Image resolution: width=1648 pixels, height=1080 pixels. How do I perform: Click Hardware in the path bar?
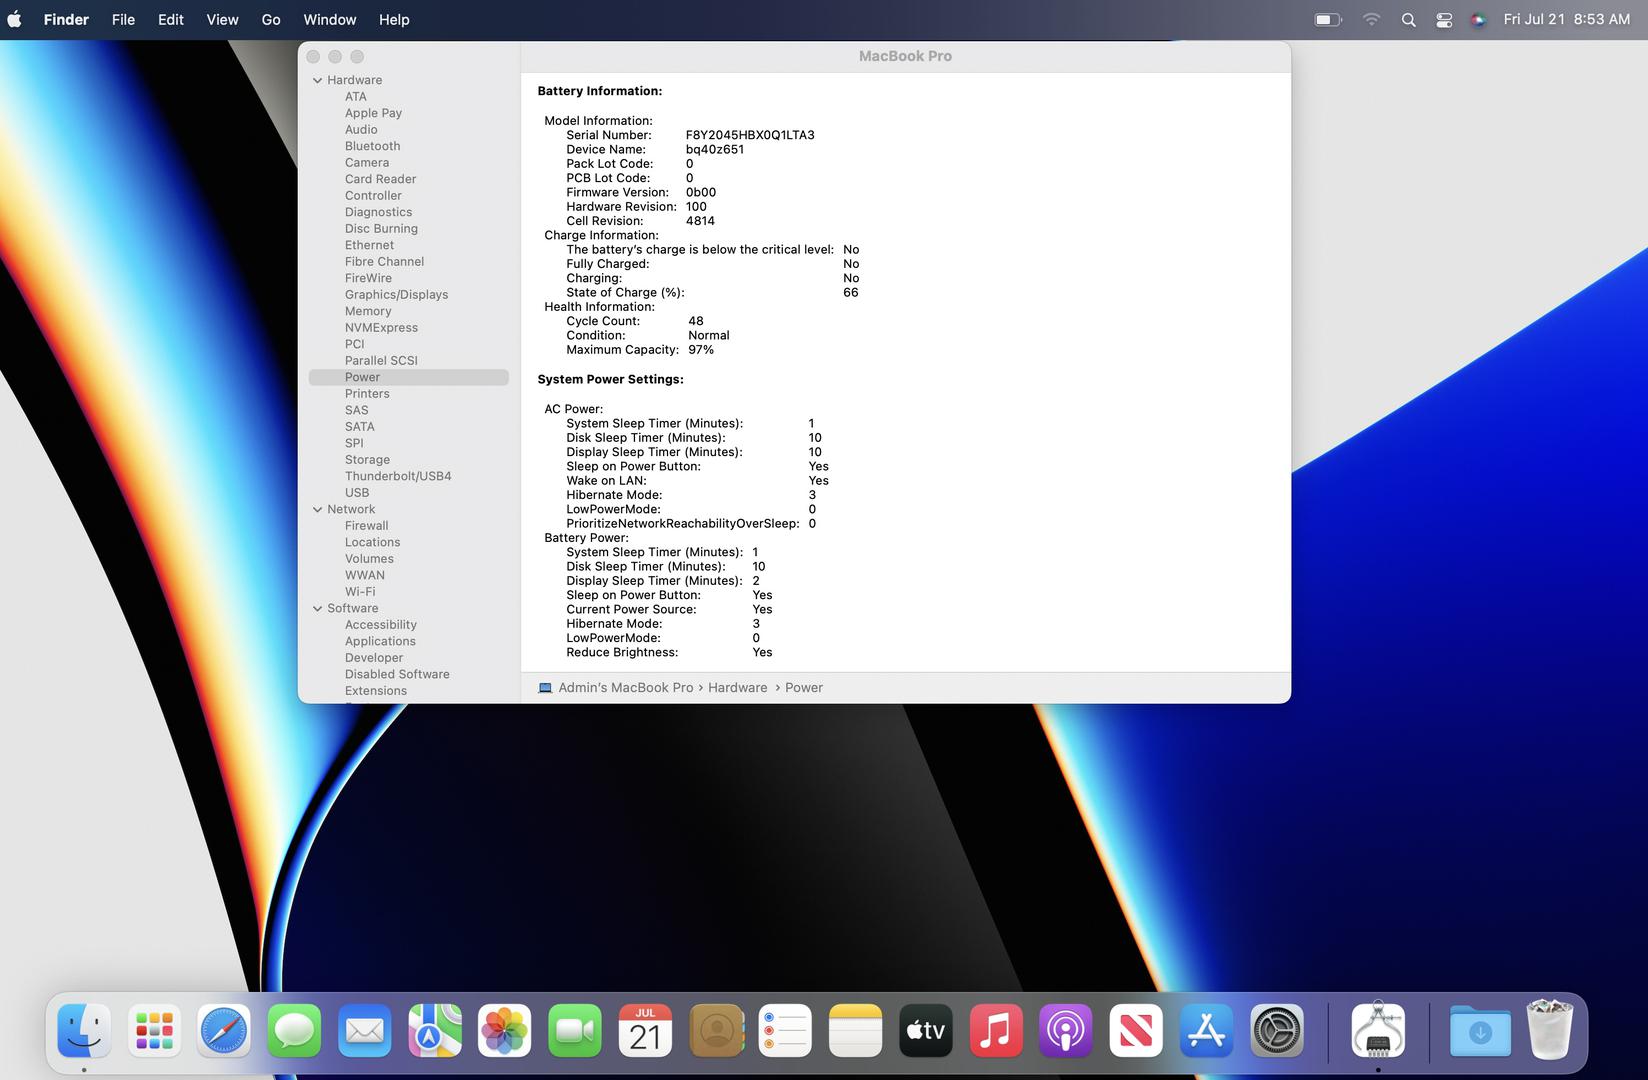[738, 688]
